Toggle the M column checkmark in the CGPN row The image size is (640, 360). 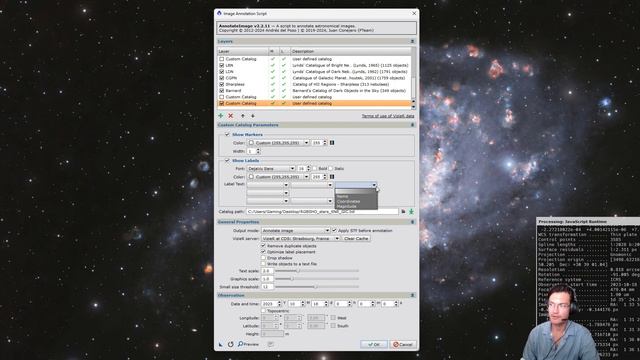click(273, 78)
